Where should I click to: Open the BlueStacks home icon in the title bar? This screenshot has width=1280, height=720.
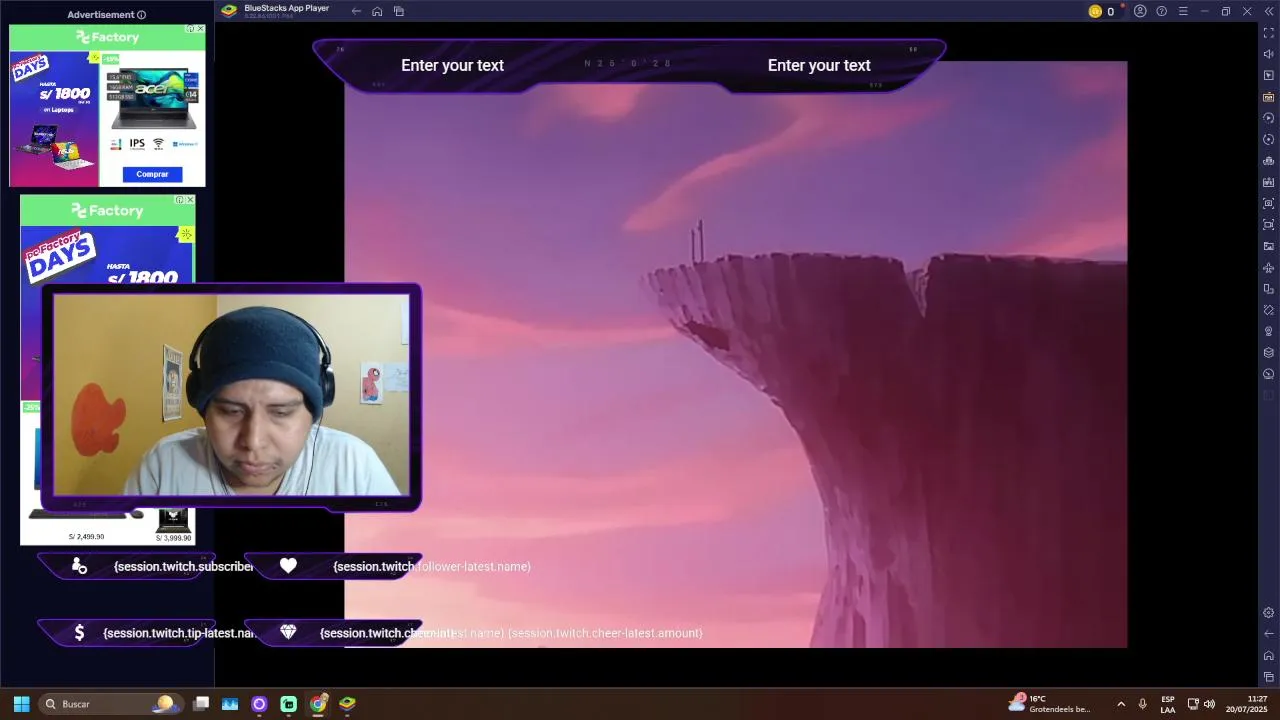pyautogui.click(x=377, y=11)
